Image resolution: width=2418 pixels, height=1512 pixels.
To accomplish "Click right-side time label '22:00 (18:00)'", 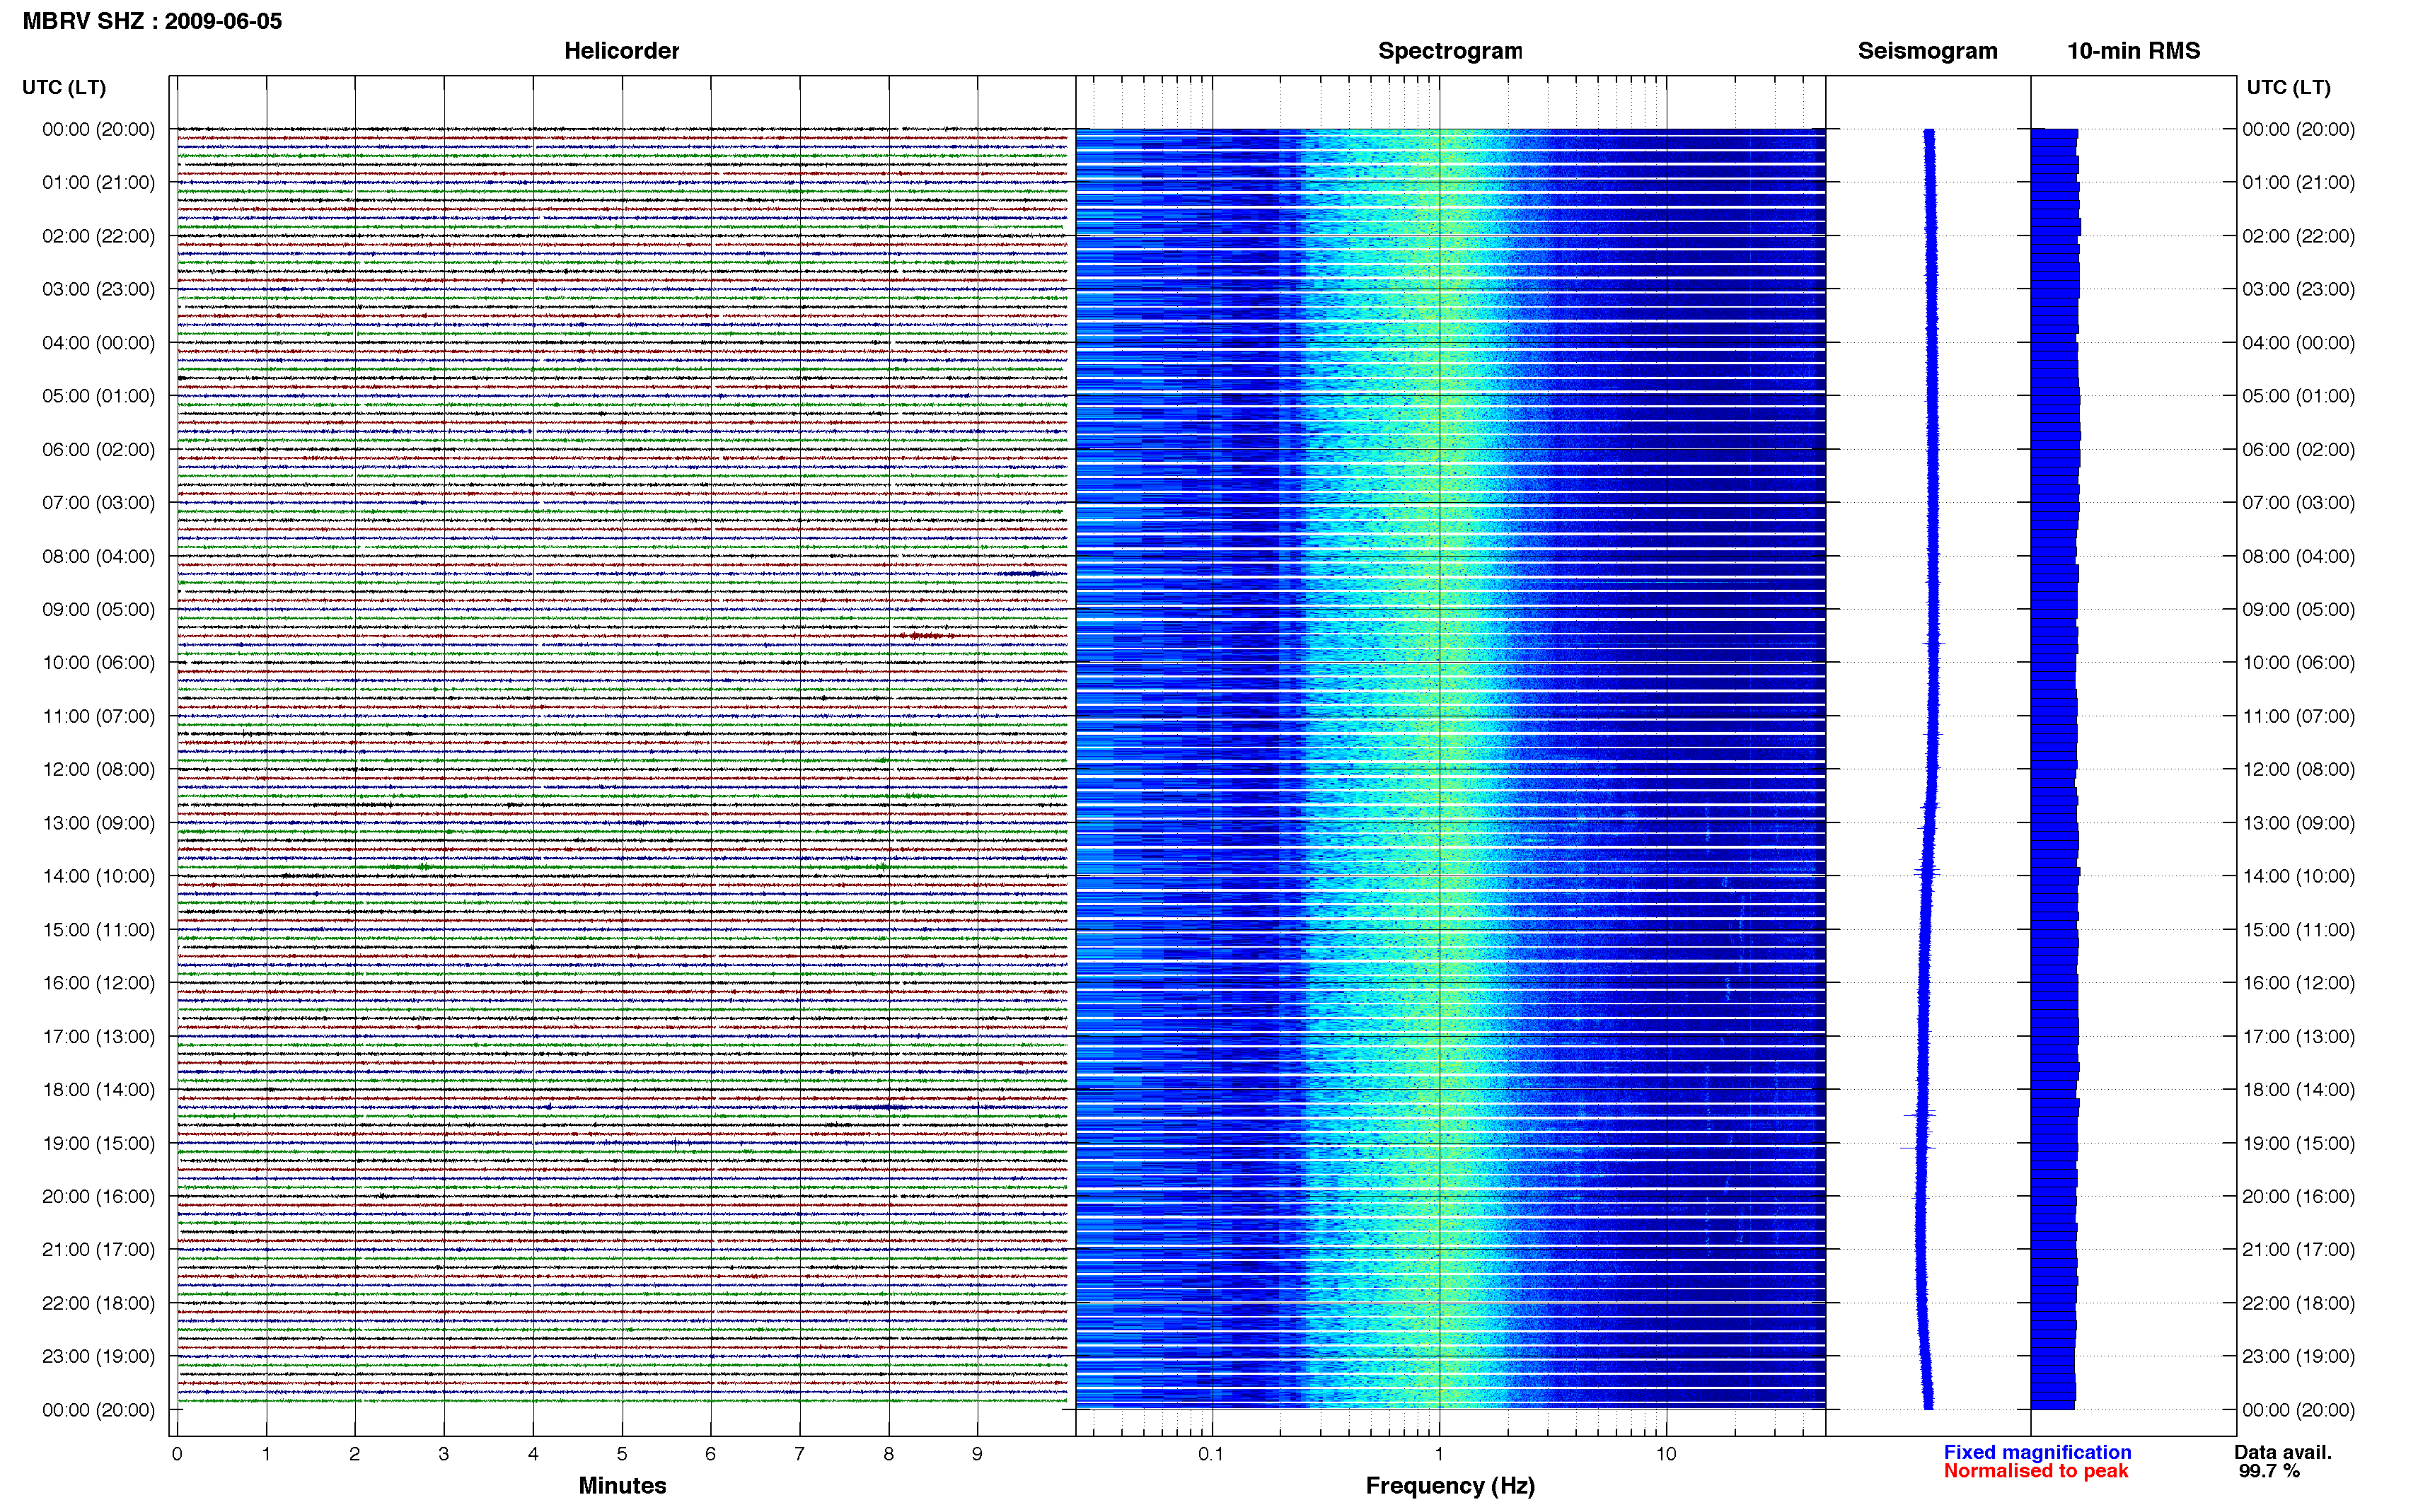I will coord(2298,1303).
